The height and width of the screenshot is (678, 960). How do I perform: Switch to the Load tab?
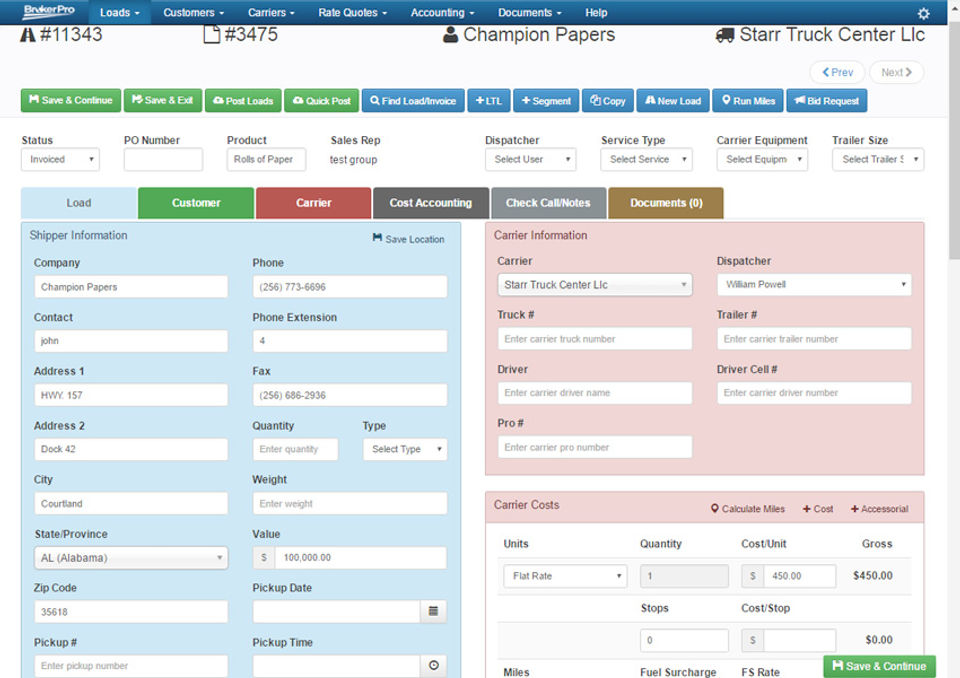point(78,203)
